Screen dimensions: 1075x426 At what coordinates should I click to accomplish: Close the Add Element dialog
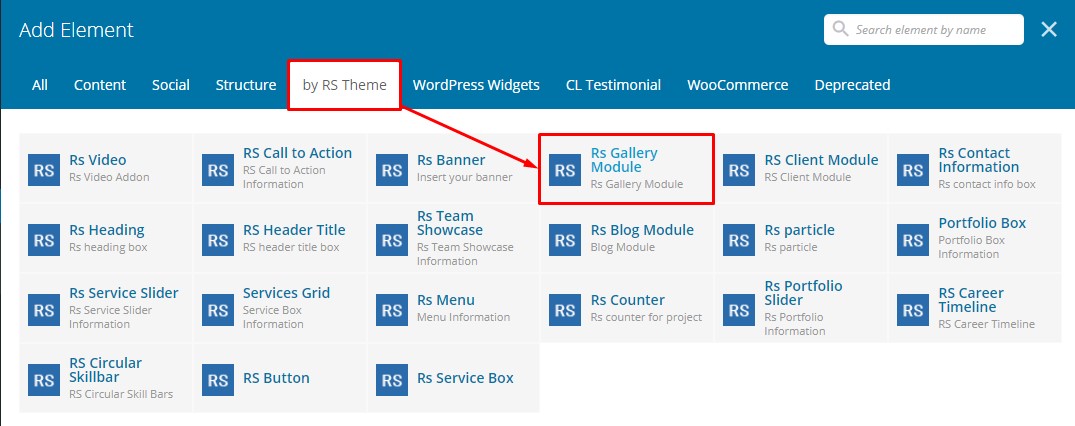point(1049,30)
